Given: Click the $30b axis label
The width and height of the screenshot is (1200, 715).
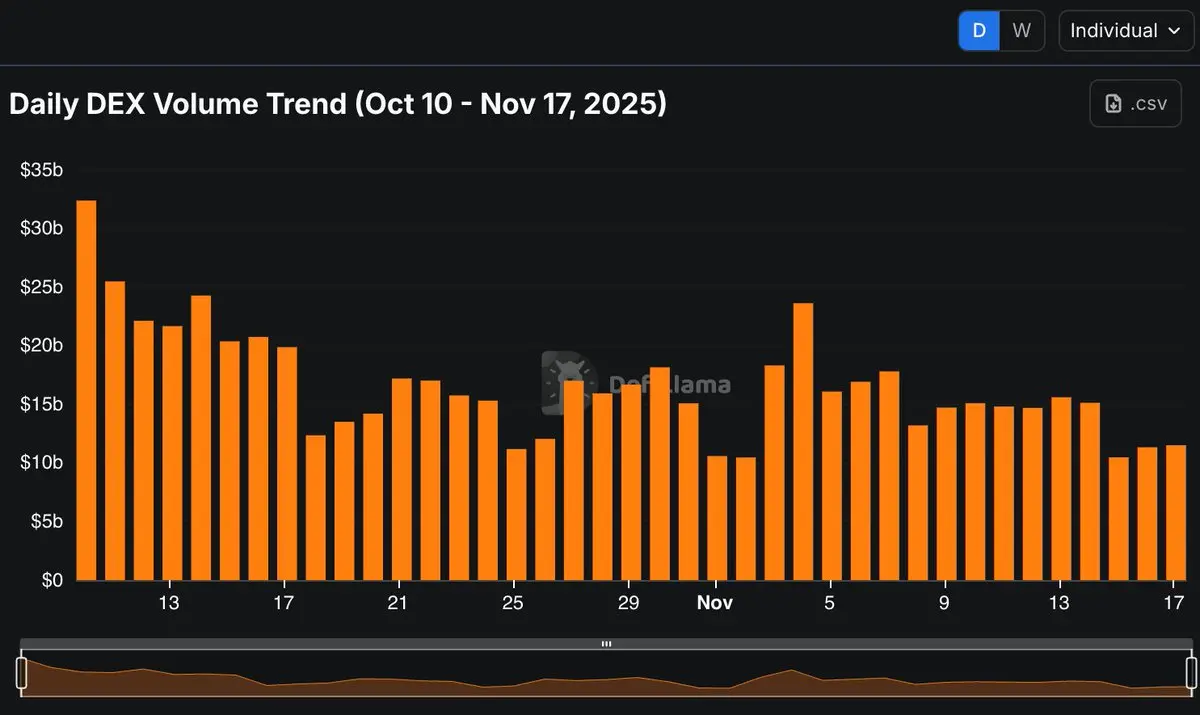Looking at the screenshot, I should 41,228.
